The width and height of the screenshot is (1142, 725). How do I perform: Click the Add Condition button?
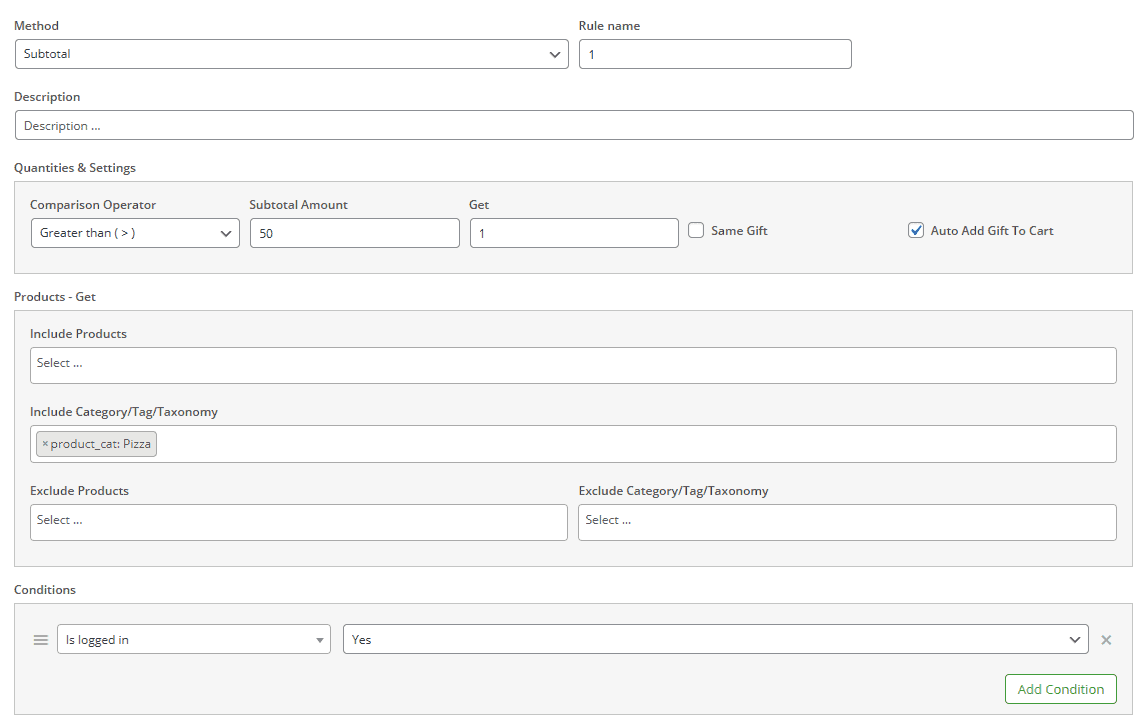[1060, 688]
